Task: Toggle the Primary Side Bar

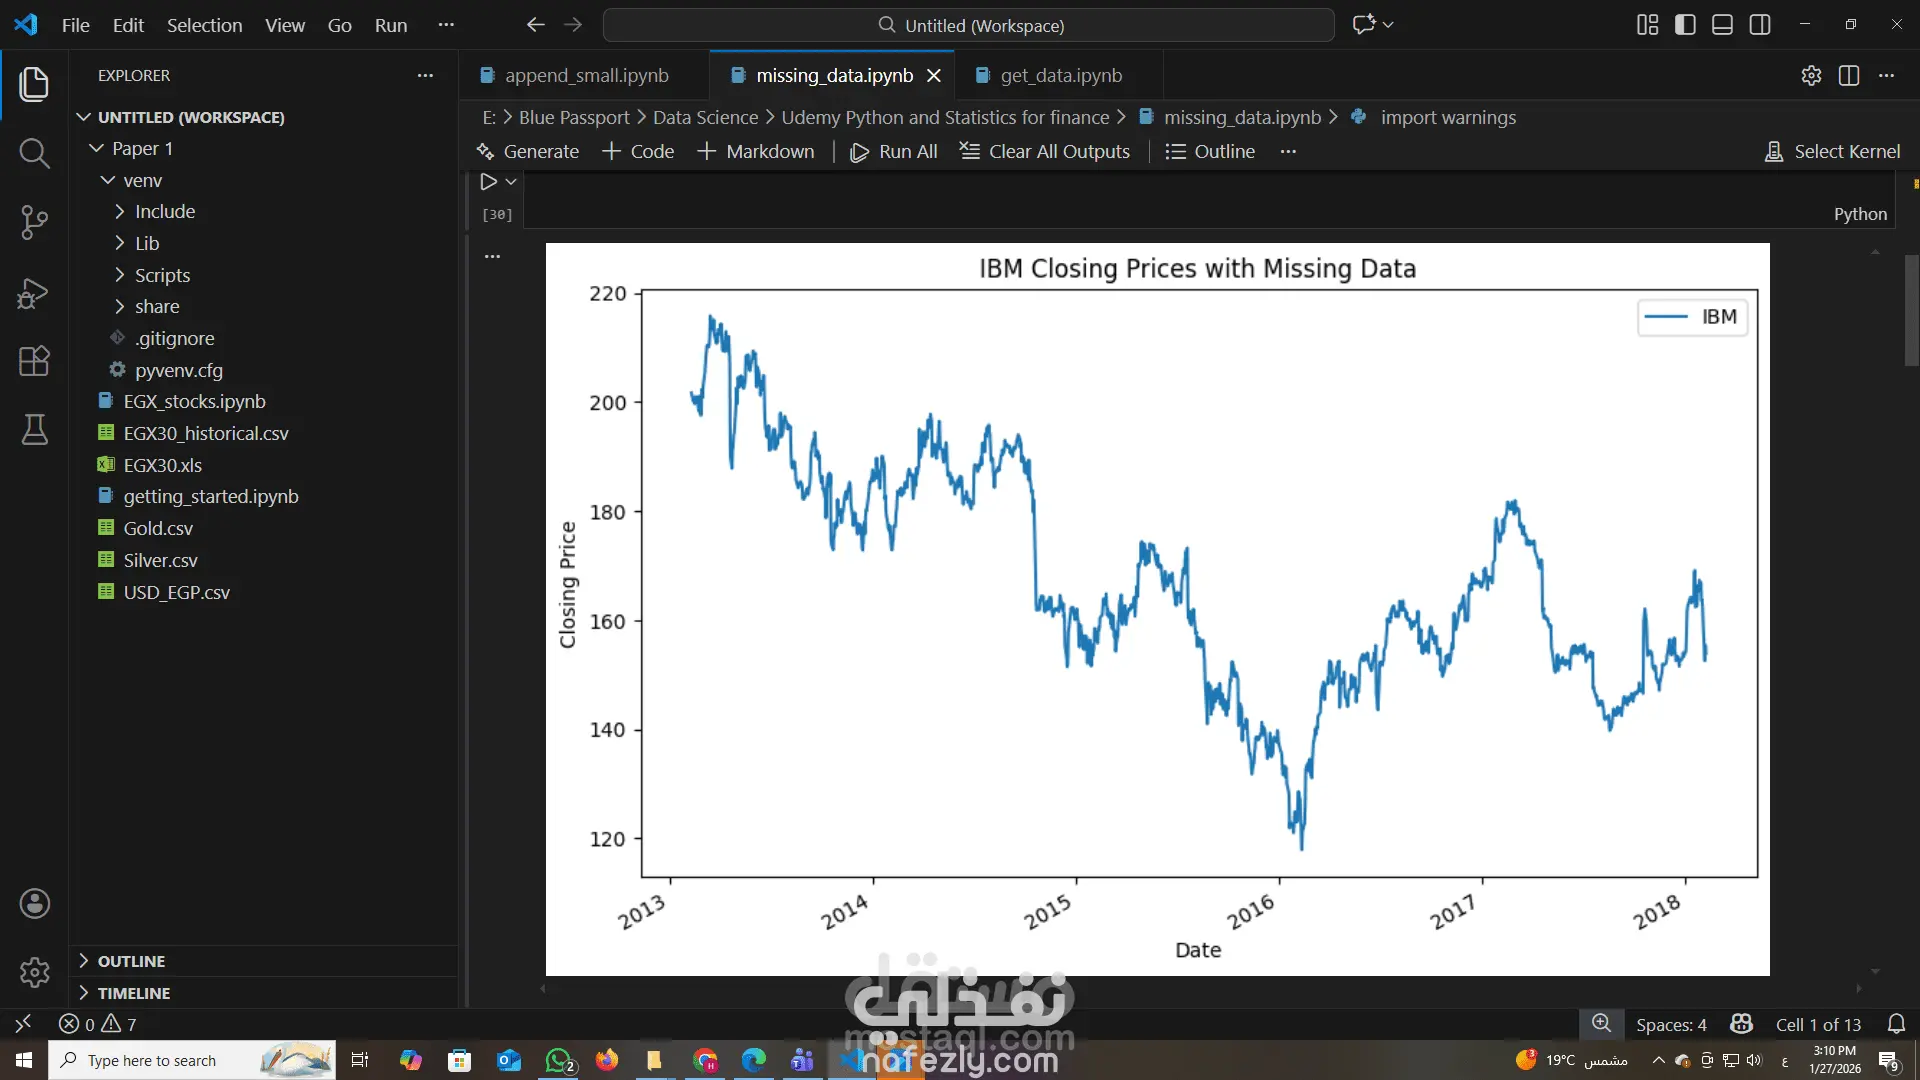Action: click(x=1685, y=25)
